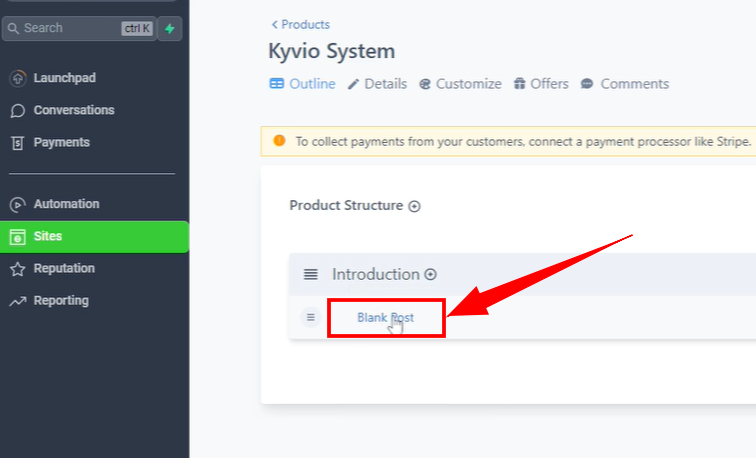The height and width of the screenshot is (458, 756).
Task: Go to Payments section
Action: [x=61, y=142]
